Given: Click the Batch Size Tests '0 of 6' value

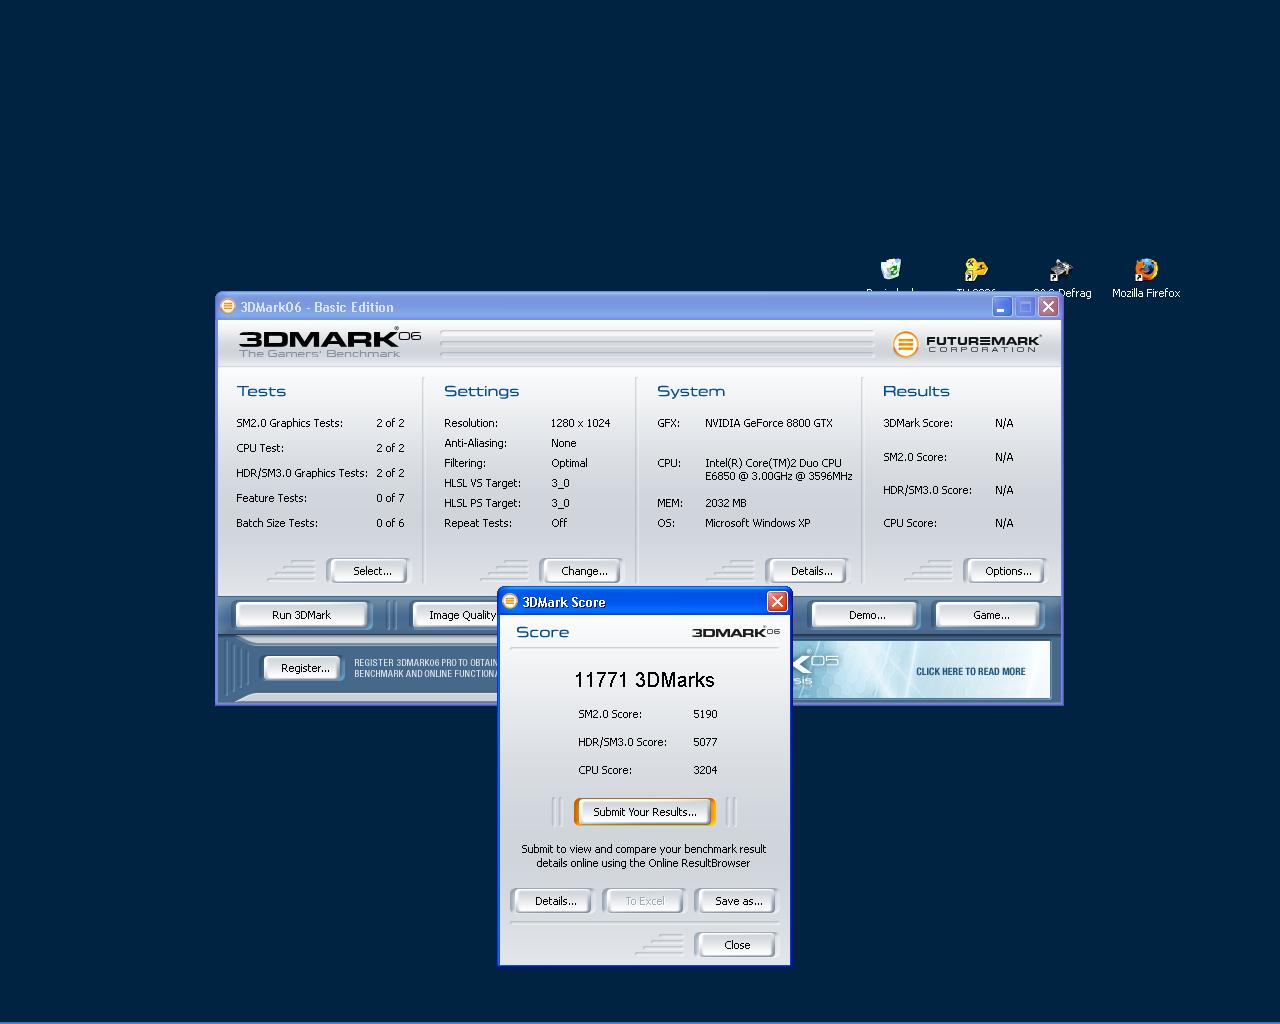Looking at the screenshot, I should 390,523.
